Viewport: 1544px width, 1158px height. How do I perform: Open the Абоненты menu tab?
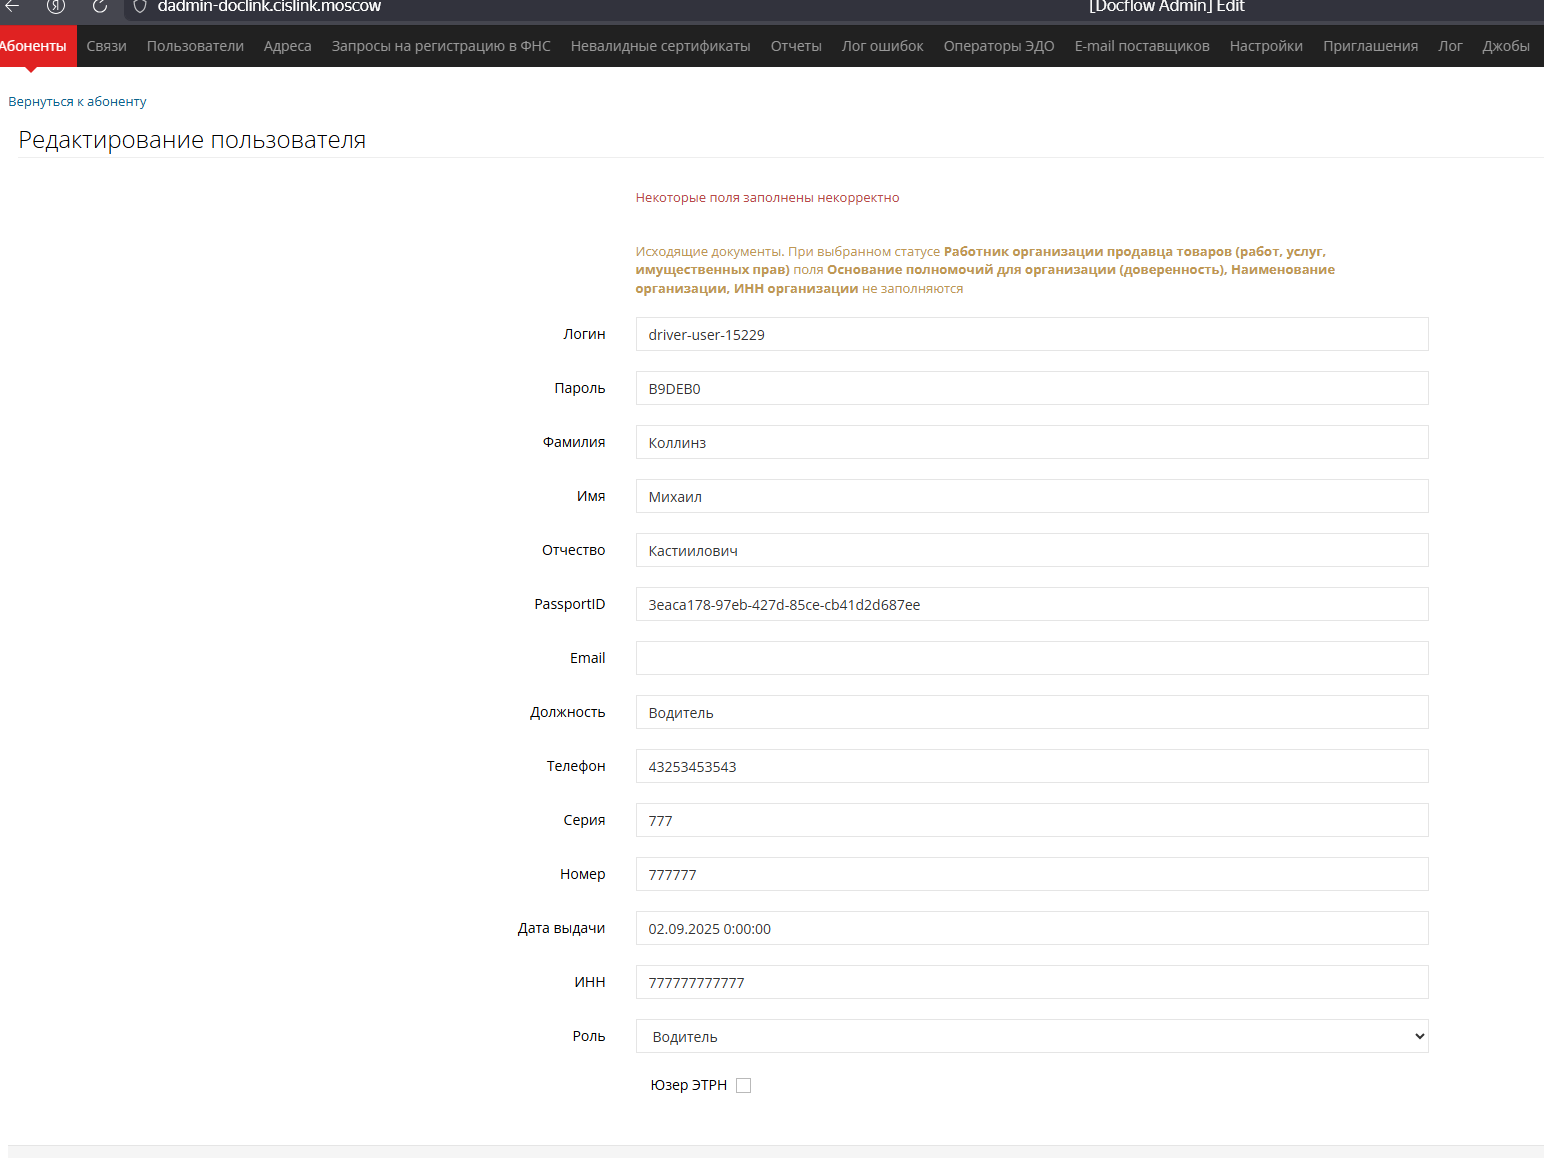34,46
